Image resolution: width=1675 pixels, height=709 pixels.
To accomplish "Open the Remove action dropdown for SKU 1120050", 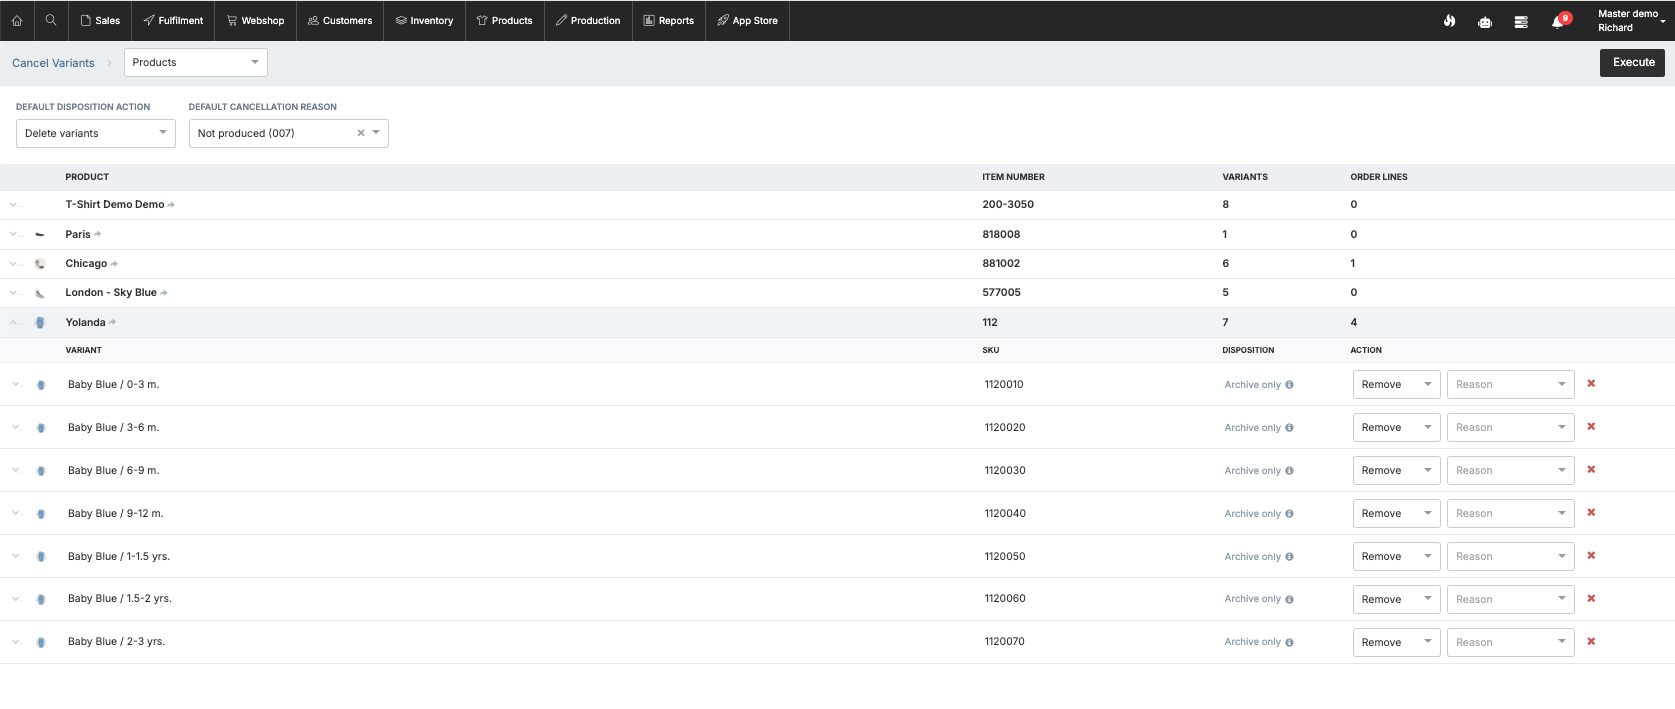I will click(1396, 556).
